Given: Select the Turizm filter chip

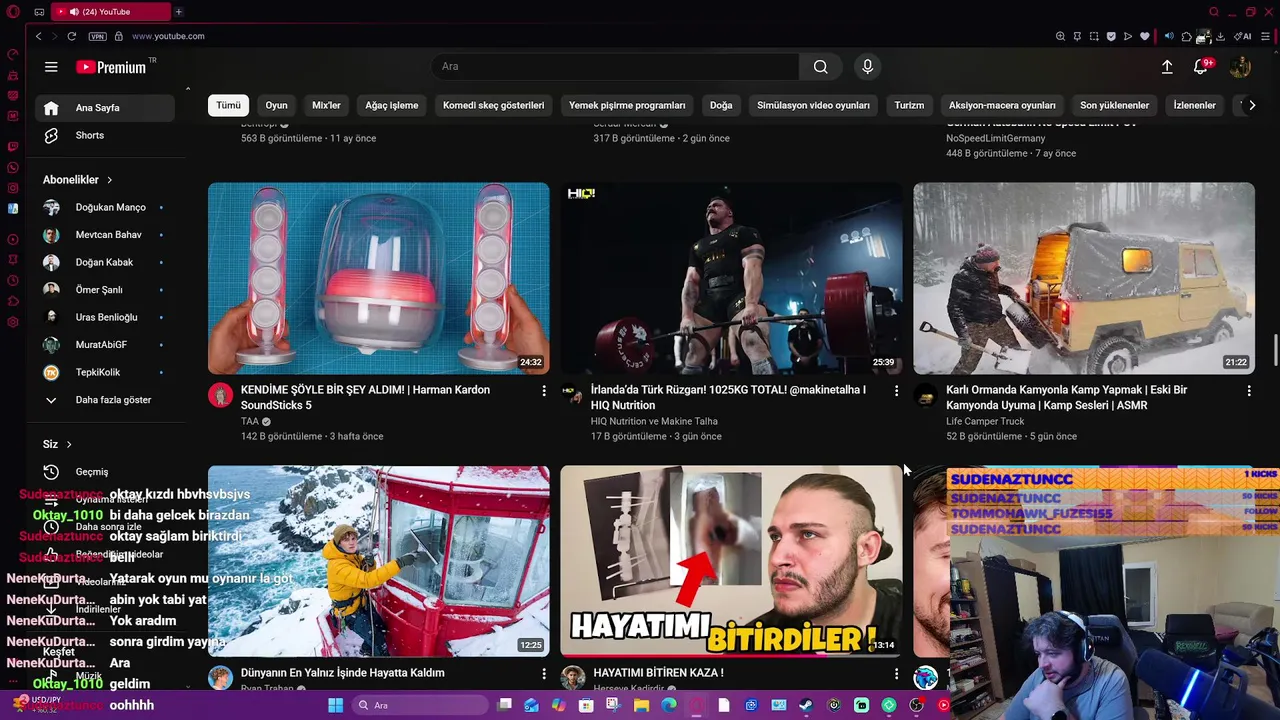Looking at the screenshot, I should 909,105.
